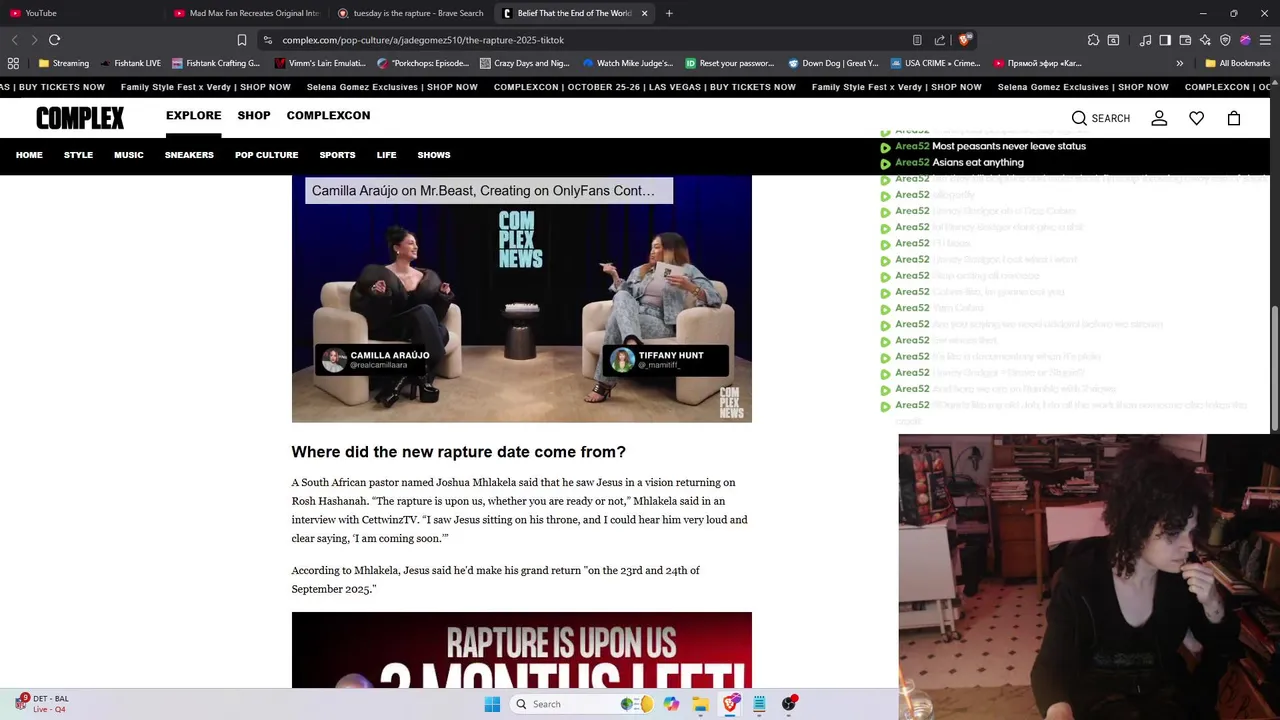Go to the STYLE section

(x=78, y=155)
